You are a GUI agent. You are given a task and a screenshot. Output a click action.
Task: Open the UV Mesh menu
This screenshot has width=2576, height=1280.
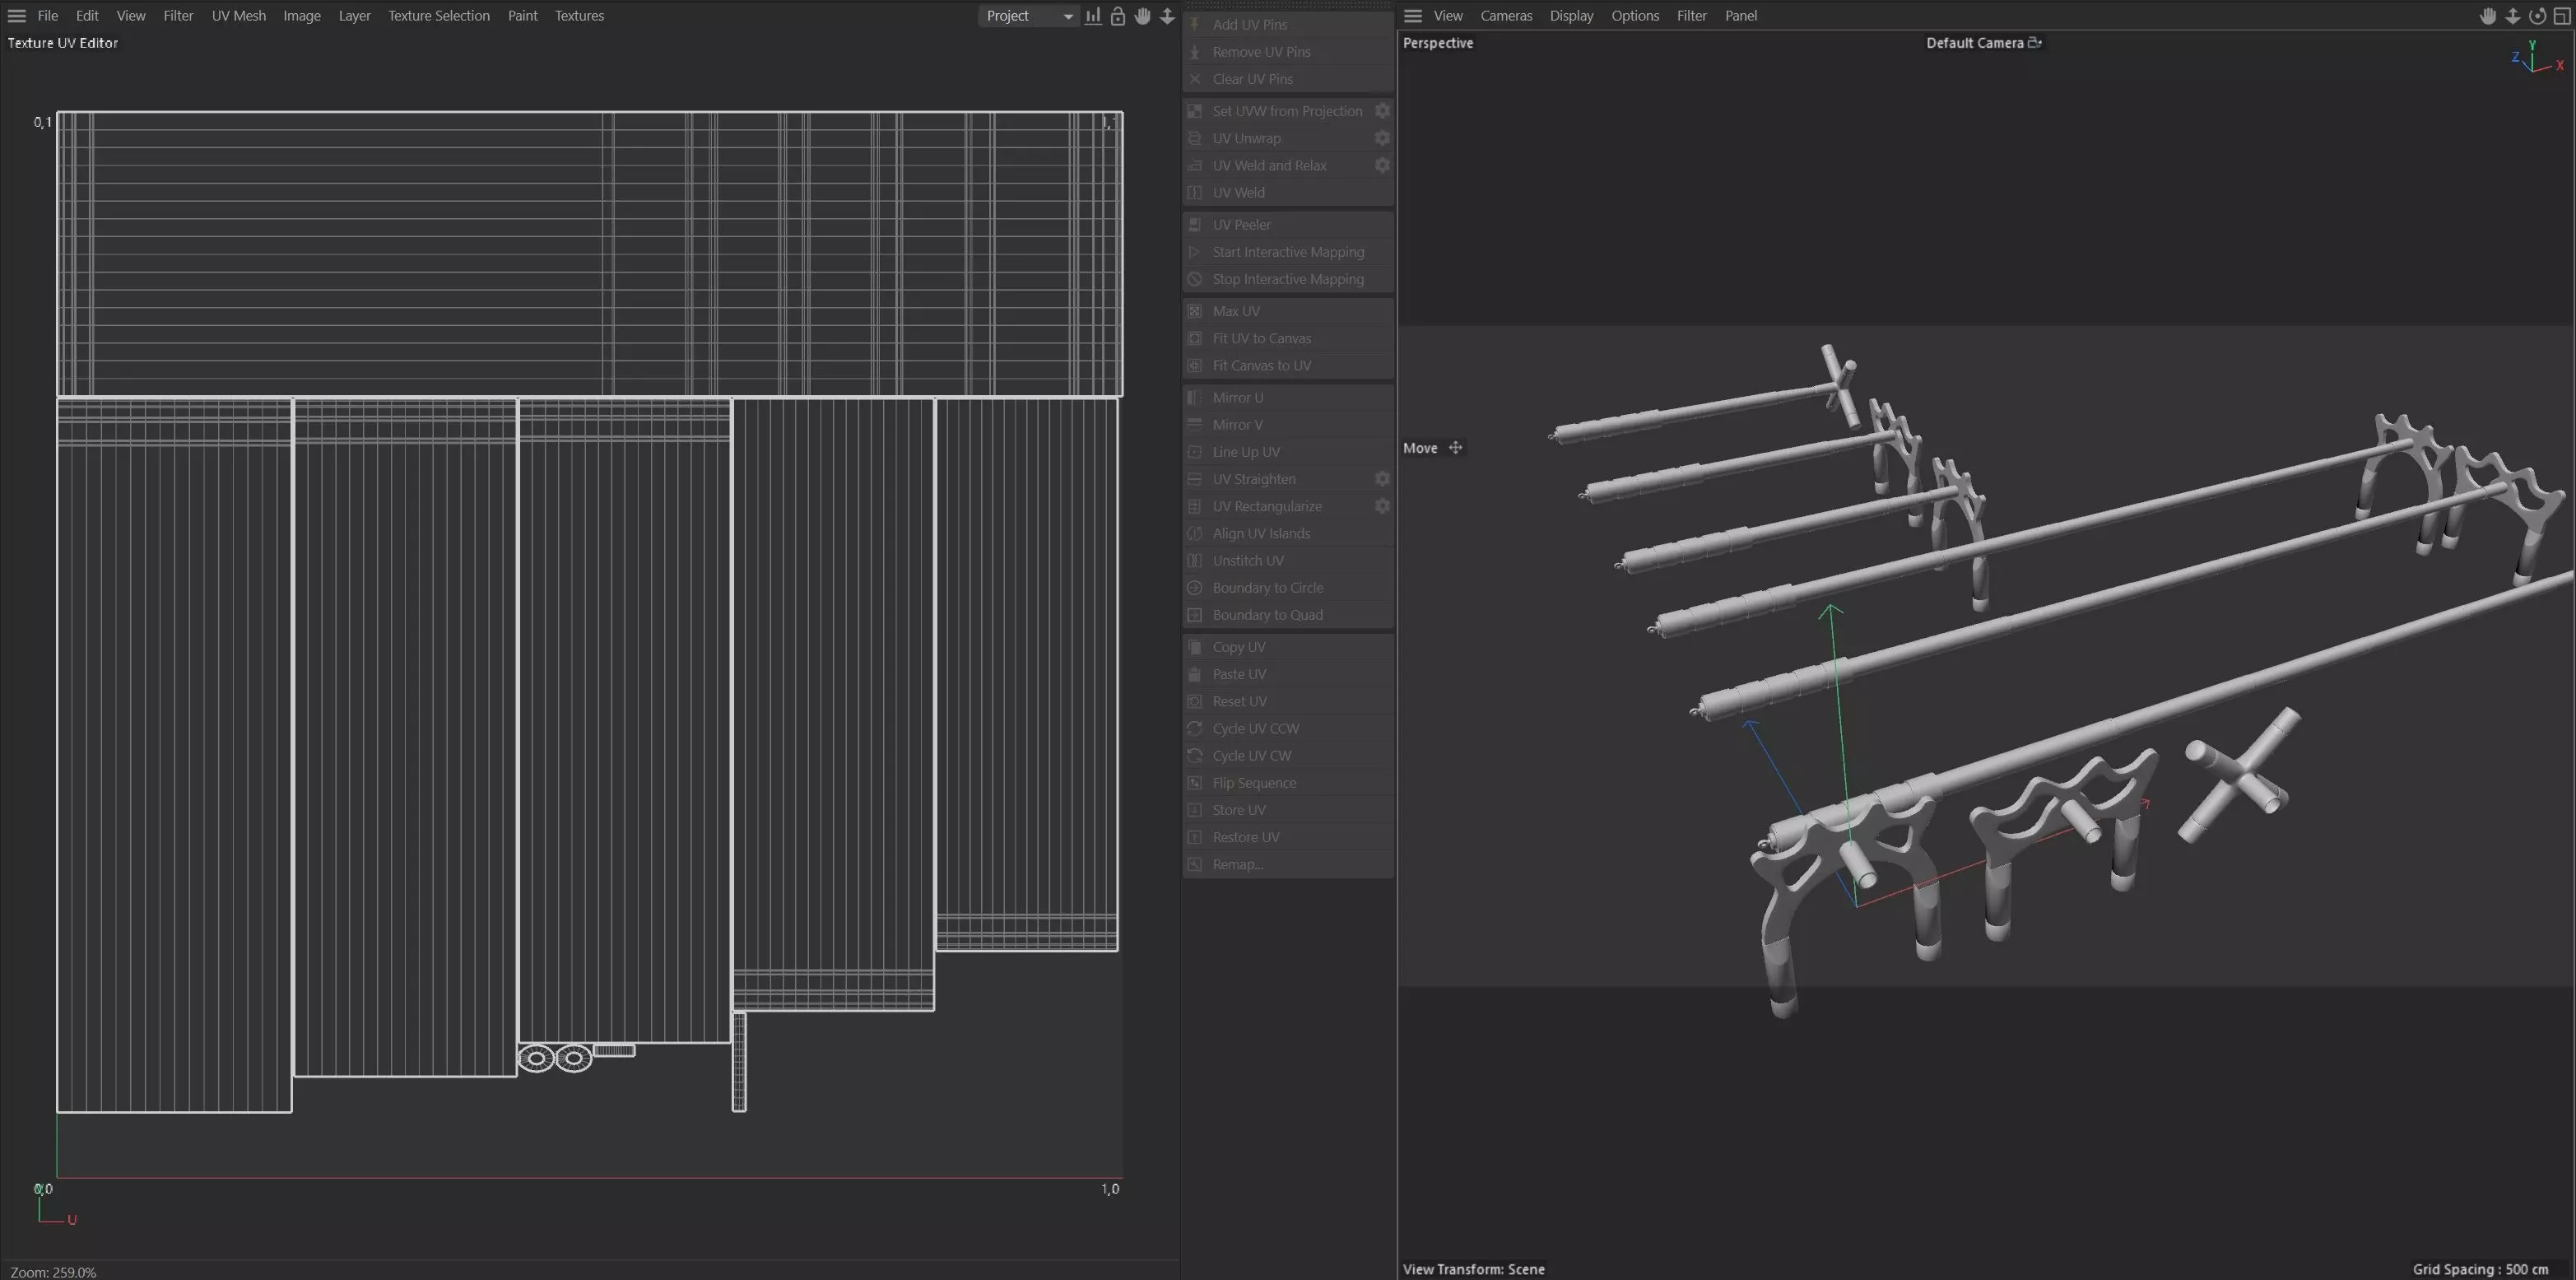238,16
